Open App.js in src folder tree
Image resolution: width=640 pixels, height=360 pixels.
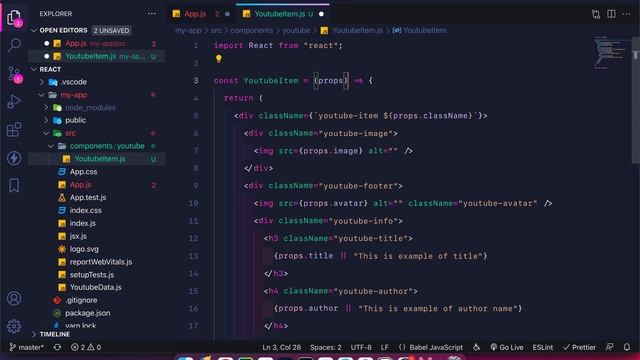[80, 184]
